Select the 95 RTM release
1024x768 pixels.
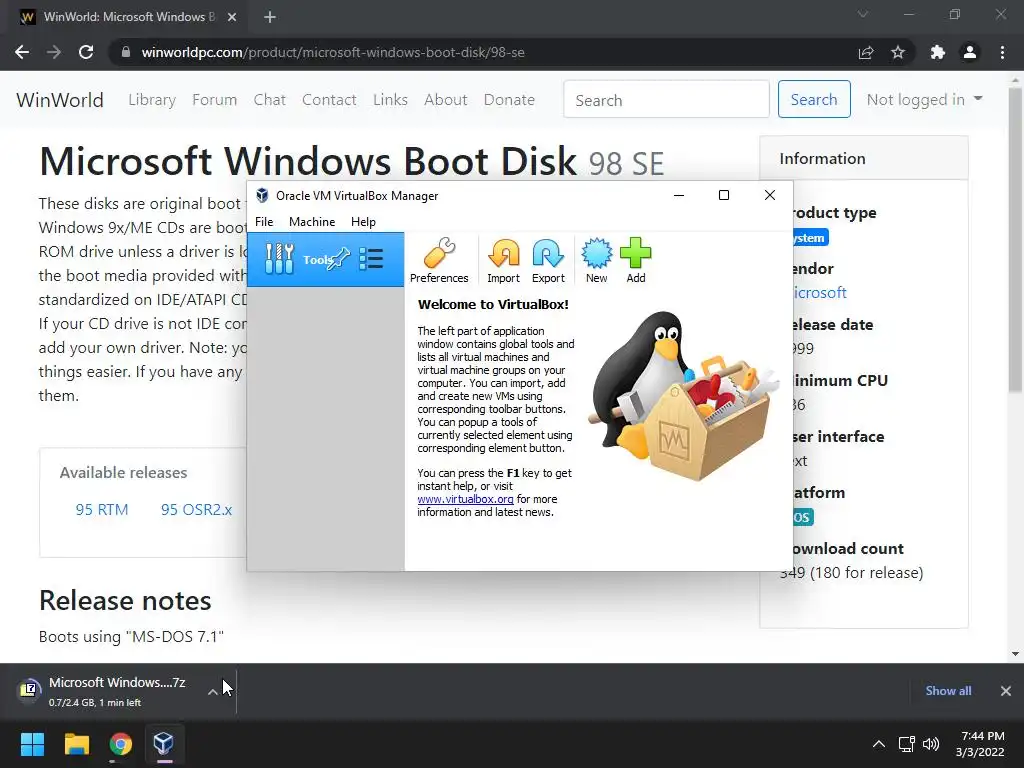[102, 509]
